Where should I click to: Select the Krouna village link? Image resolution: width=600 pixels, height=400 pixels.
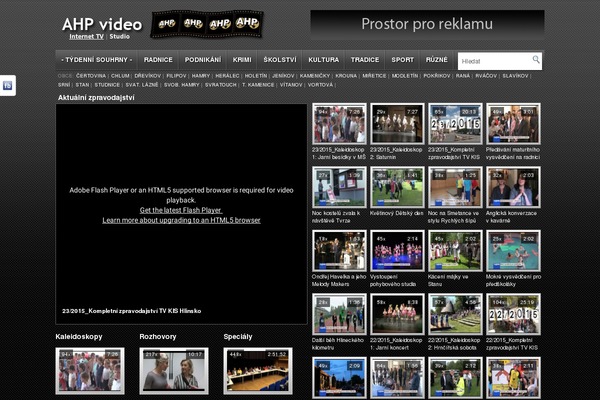tap(346, 76)
